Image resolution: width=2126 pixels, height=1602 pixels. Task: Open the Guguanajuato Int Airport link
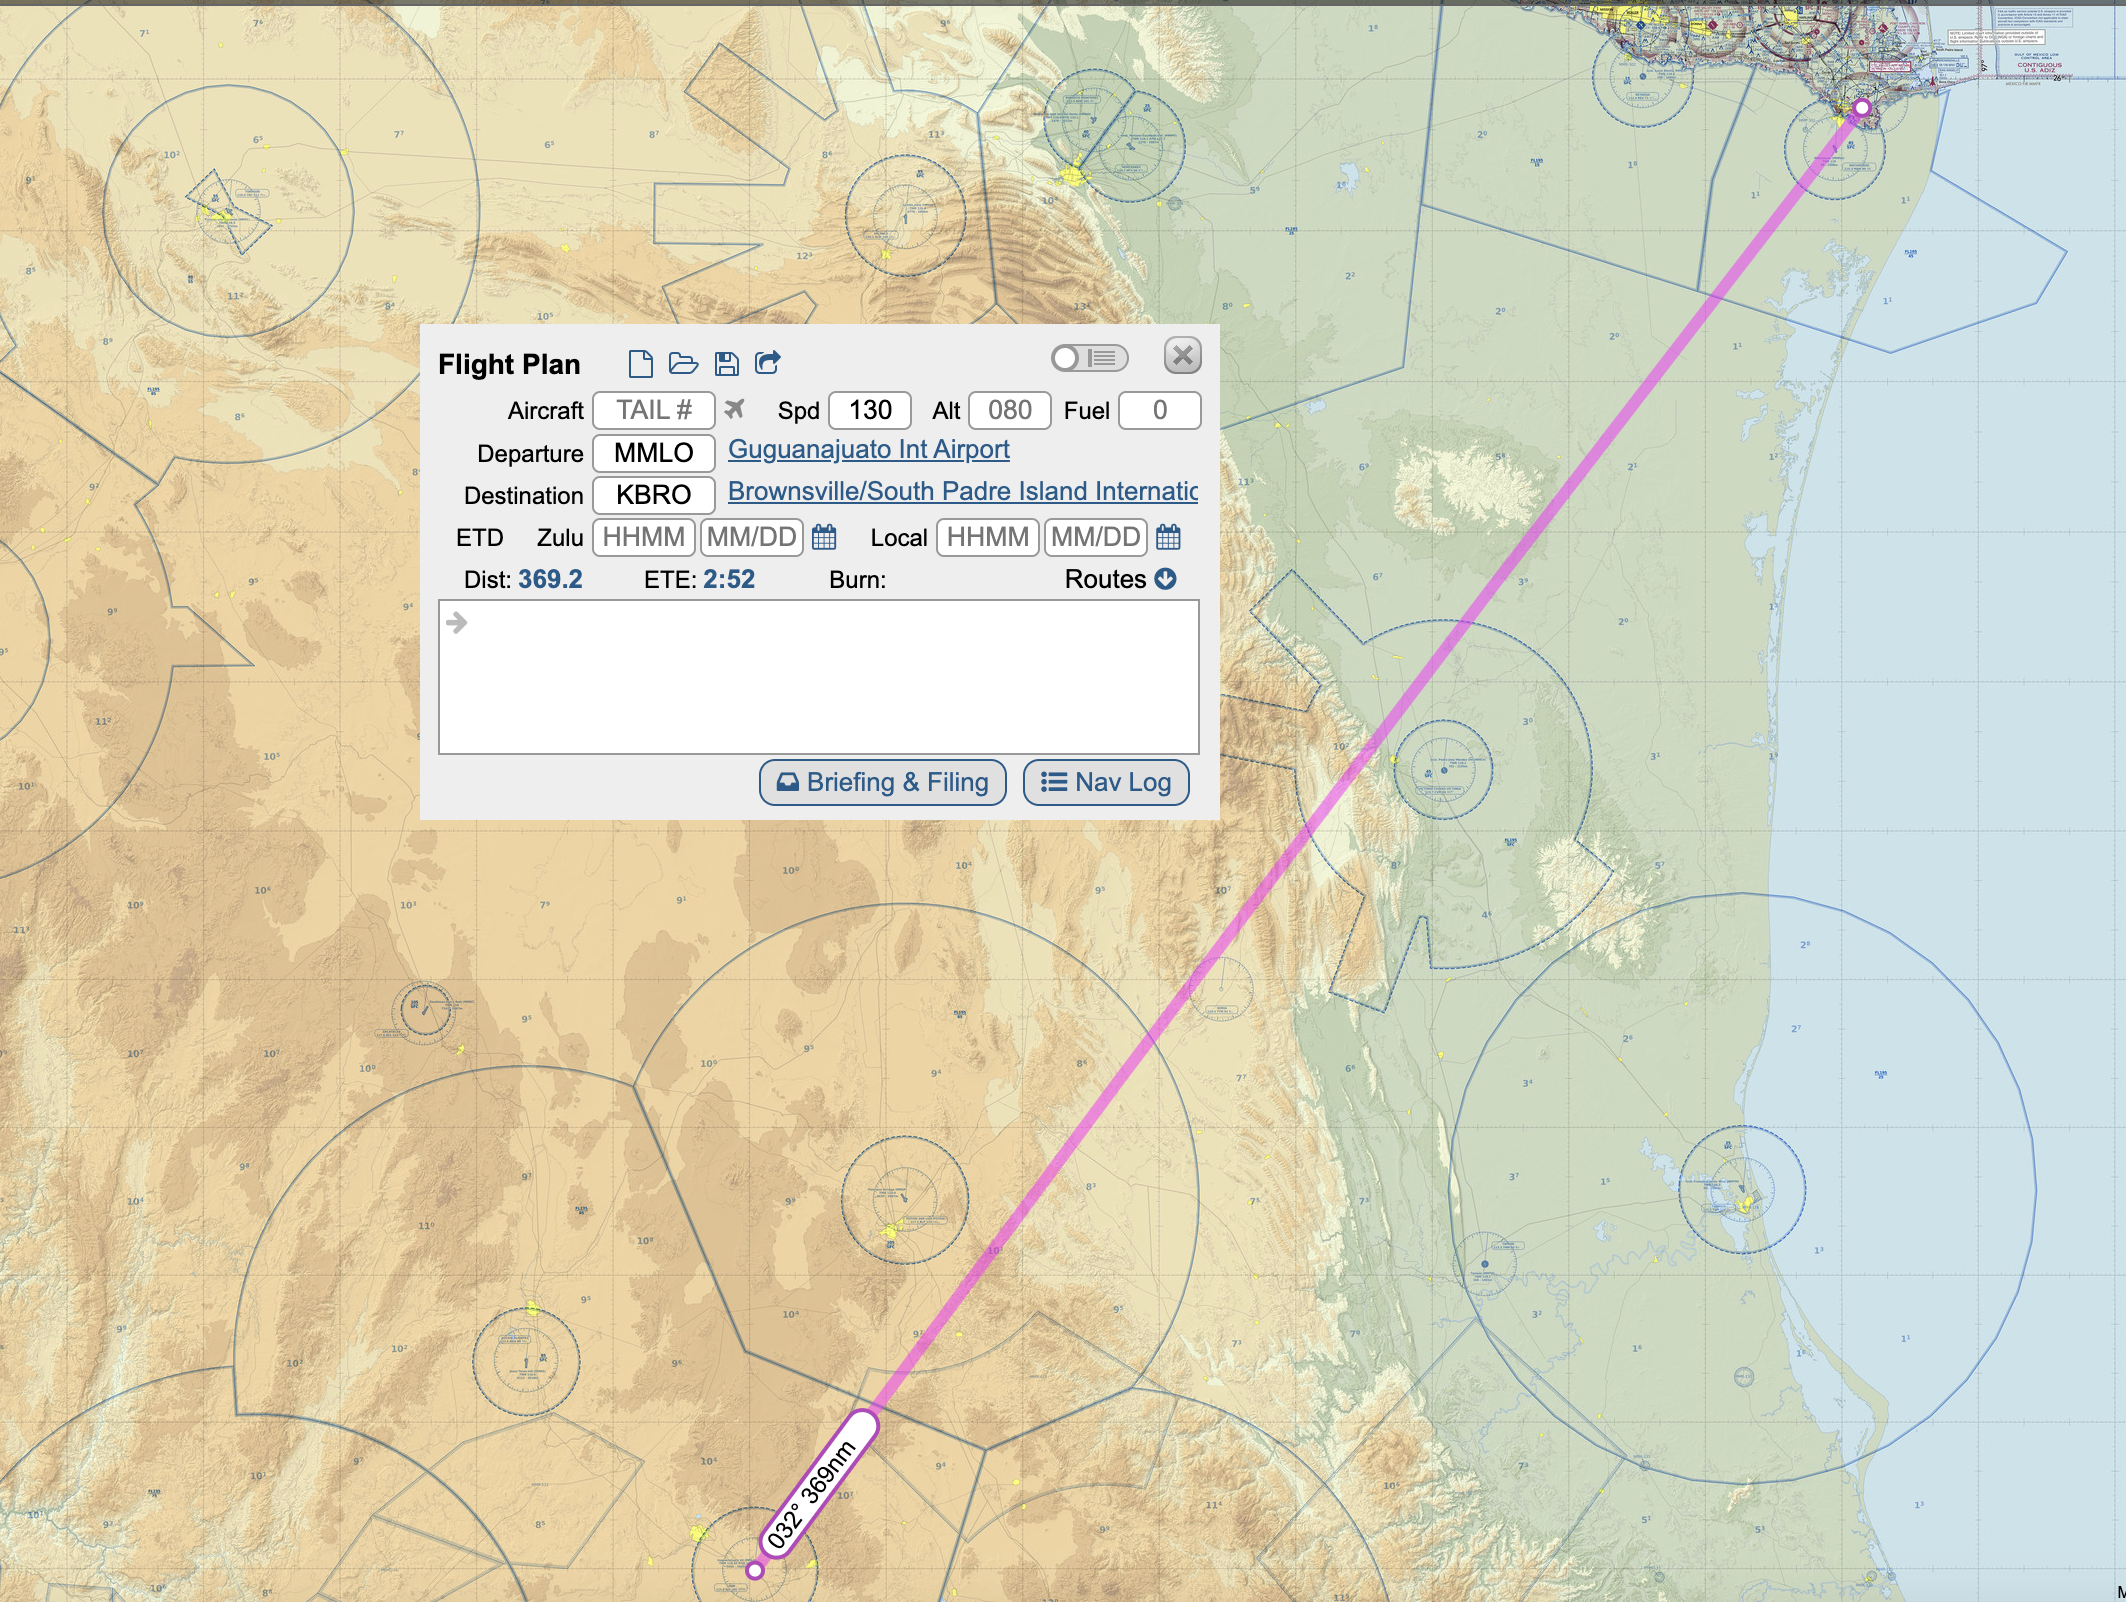(869, 450)
